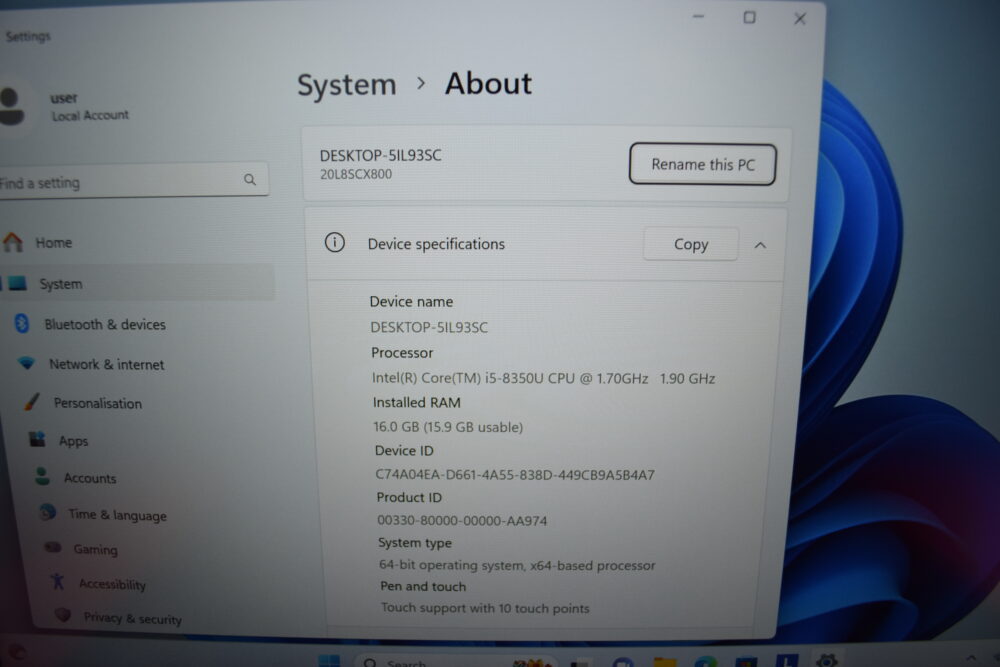This screenshot has width=1000, height=667.
Task: Open Privacy & security settings
Action: [133, 618]
